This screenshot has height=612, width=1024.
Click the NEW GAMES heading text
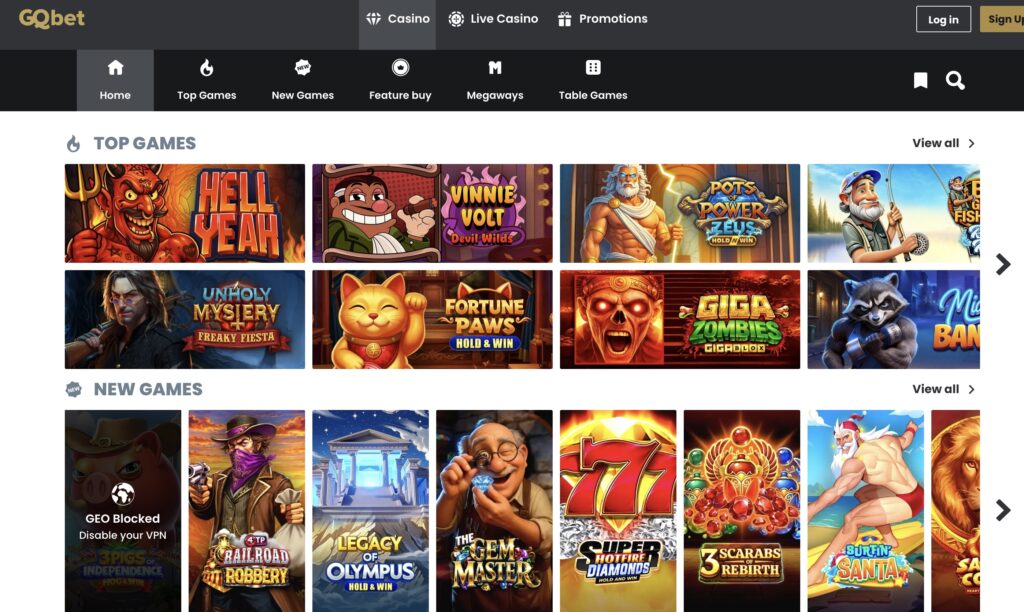148,389
